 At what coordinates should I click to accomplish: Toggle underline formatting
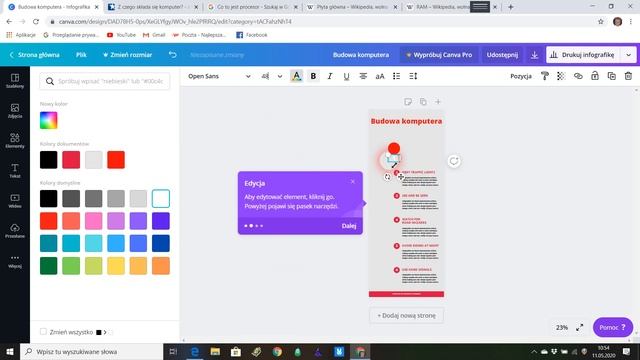tap(346, 76)
